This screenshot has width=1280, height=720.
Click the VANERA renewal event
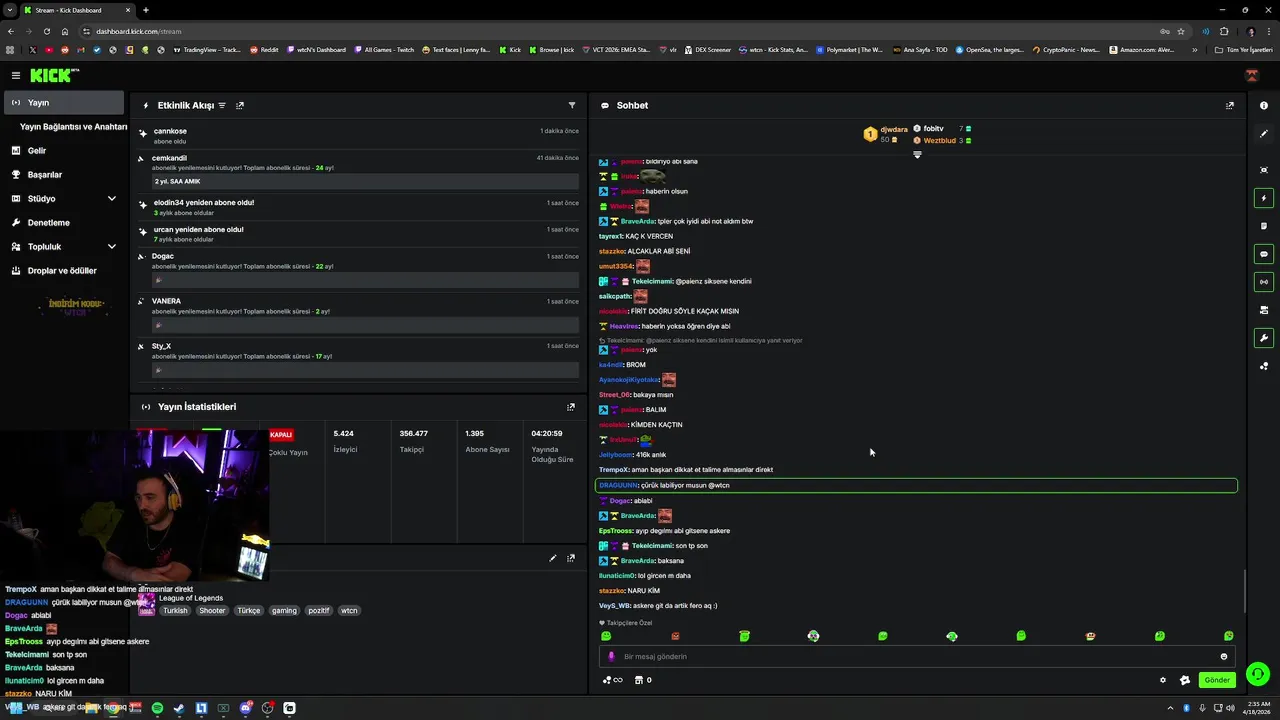359,314
